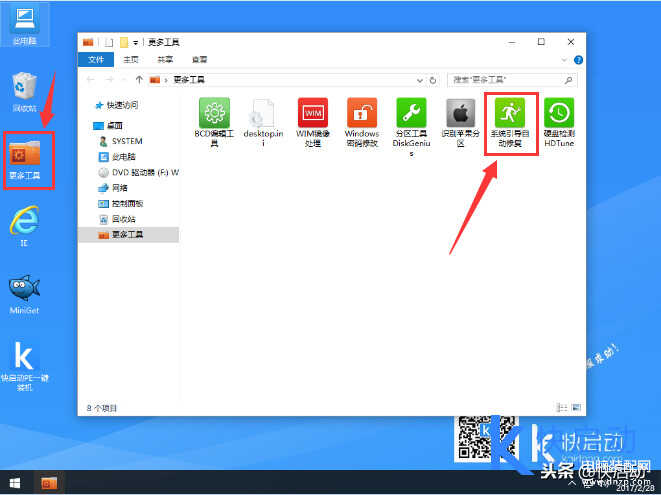Launch the Windows密码修改 unlock tool
661x495 pixels.
pyautogui.click(x=362, y=122)
